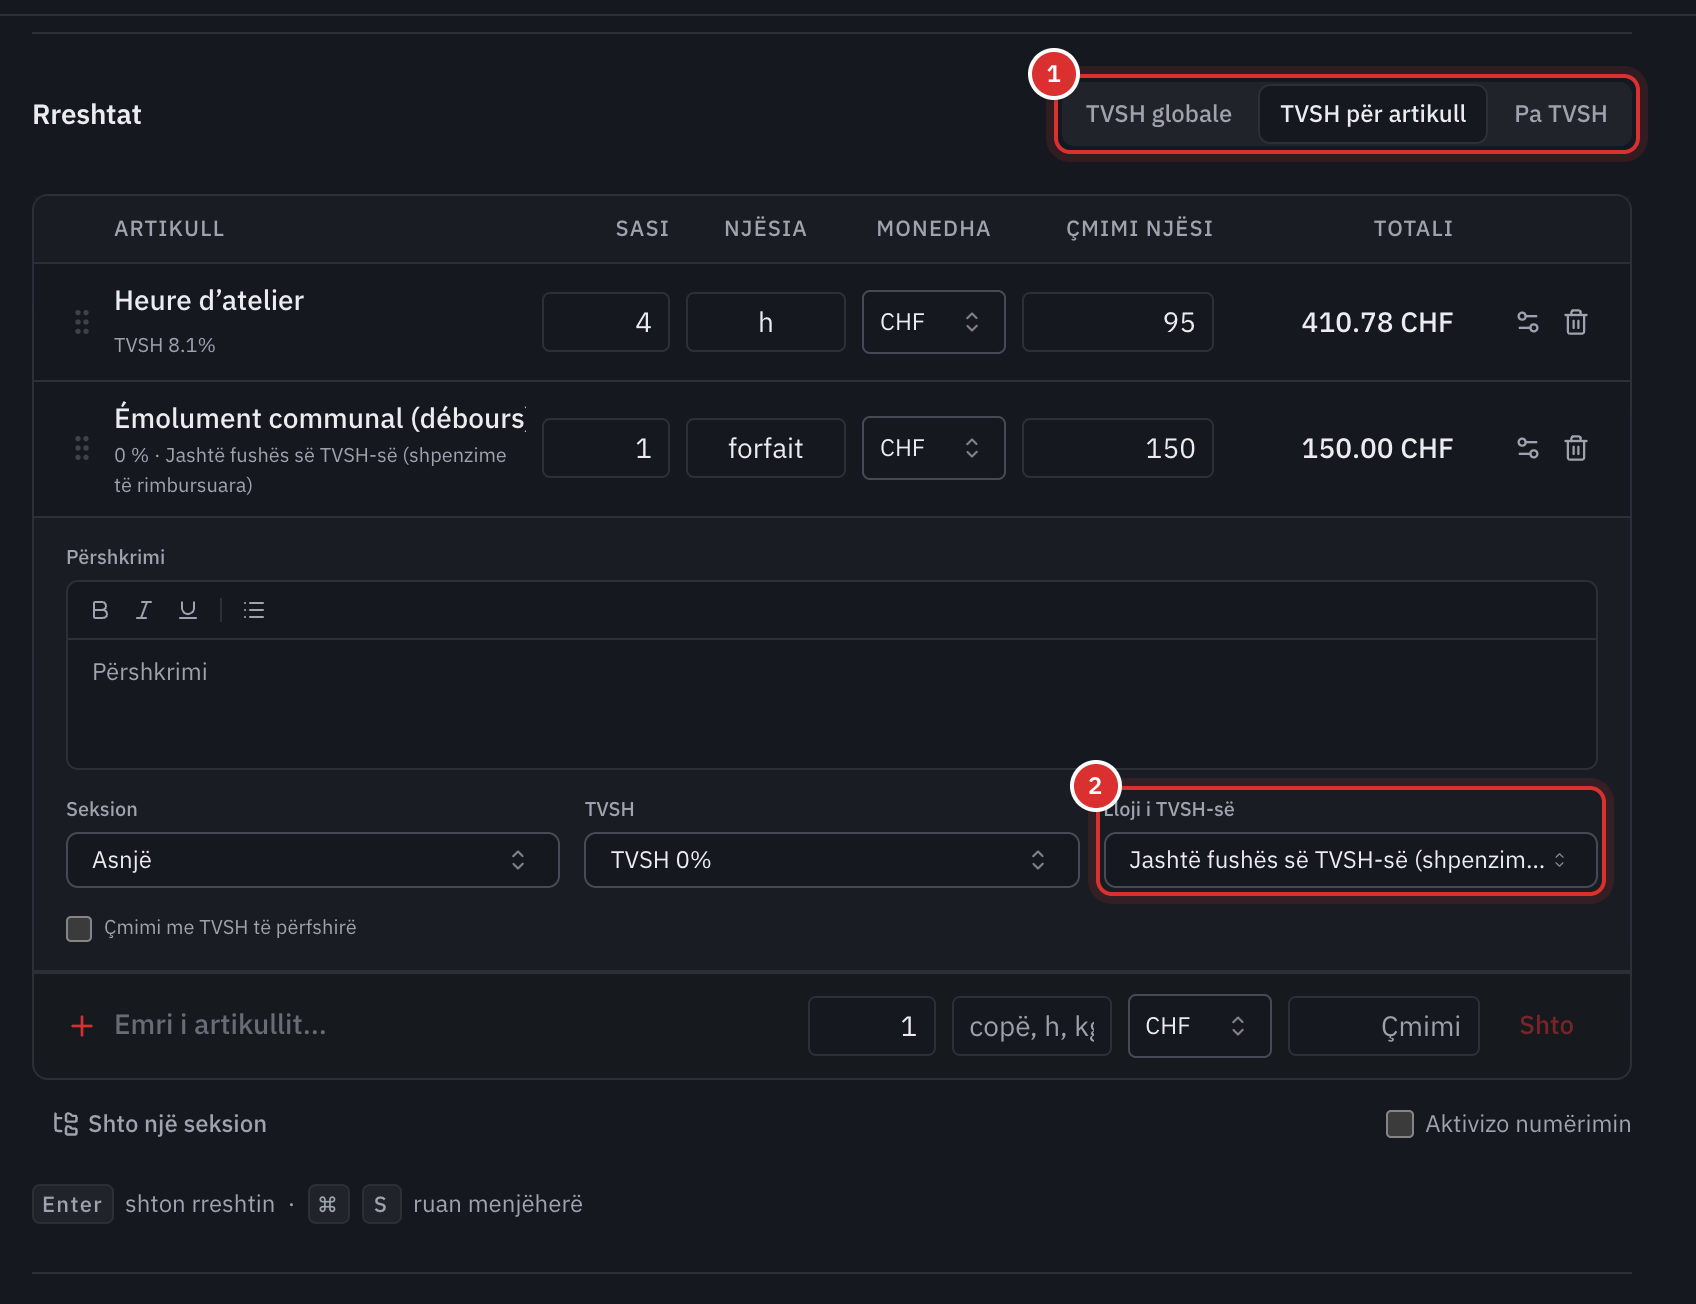Image resolution: width=1696 pixels, height=1304 pixels.
Task: Edit quantity of Émolument communal row
Action: tap(606, 448)
